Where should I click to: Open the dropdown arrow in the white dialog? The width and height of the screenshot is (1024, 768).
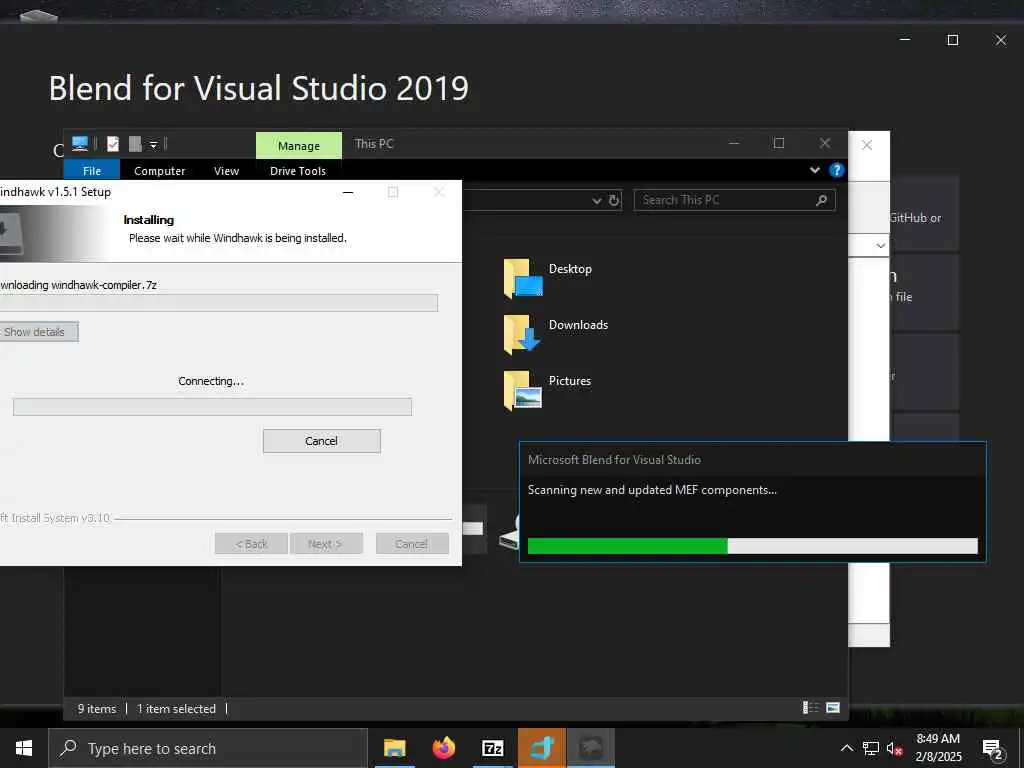(x=880, y=246)
